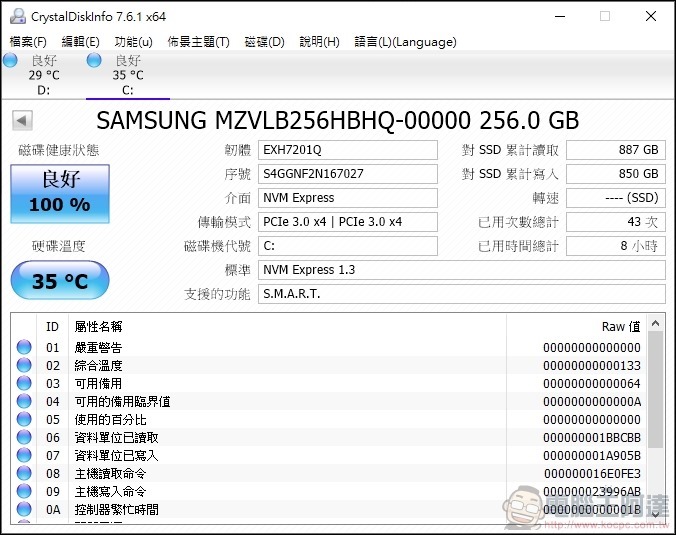This screenshot has width=676, height=535.
Task: Select the 使用的百分比 attribute row
Action: pos(329,419)
